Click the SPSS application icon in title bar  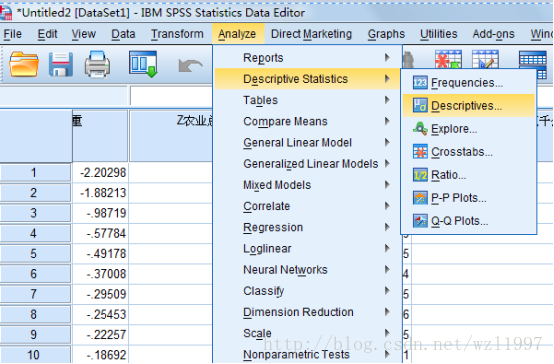click(x=6, y=13)
